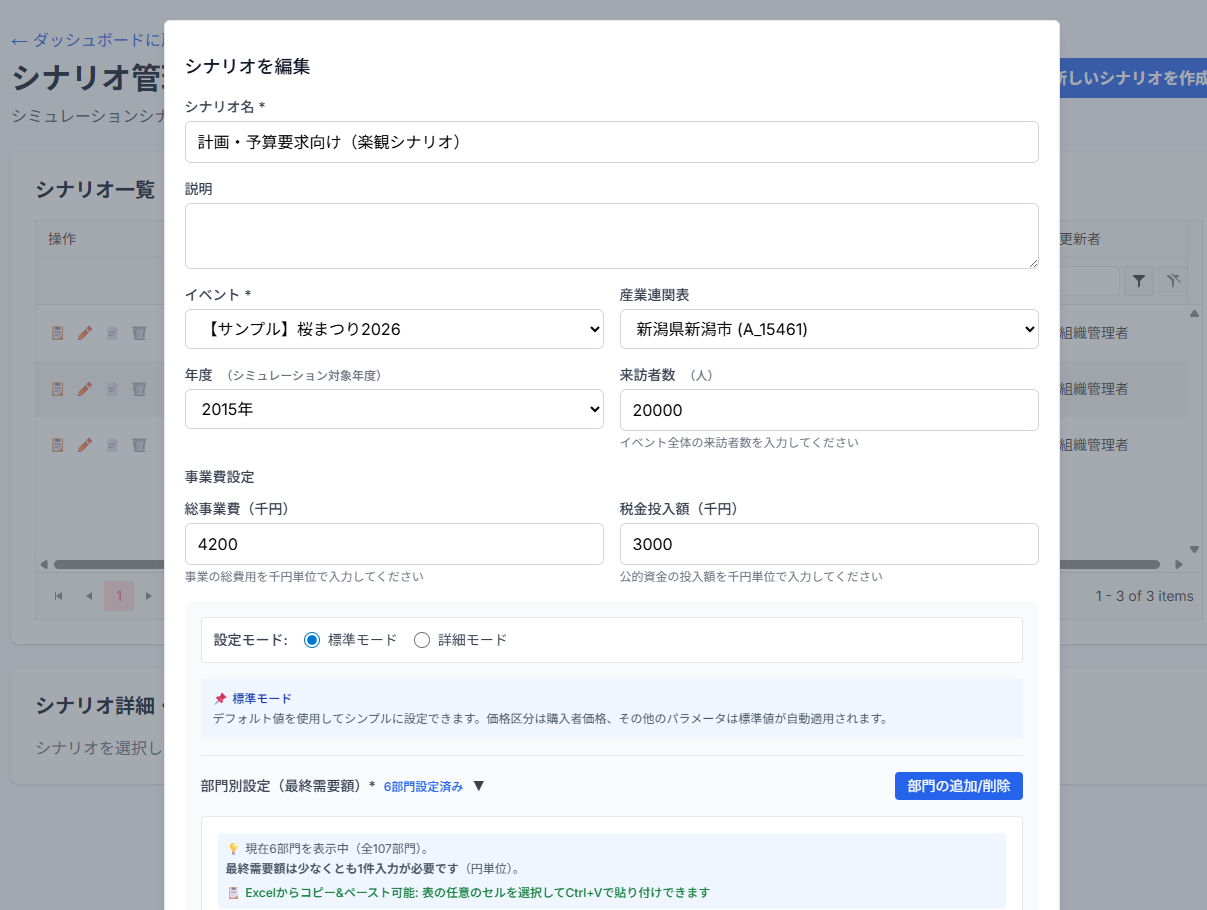
Task: Click the シナリオ一覧 heading
Action: pos(95,189)
